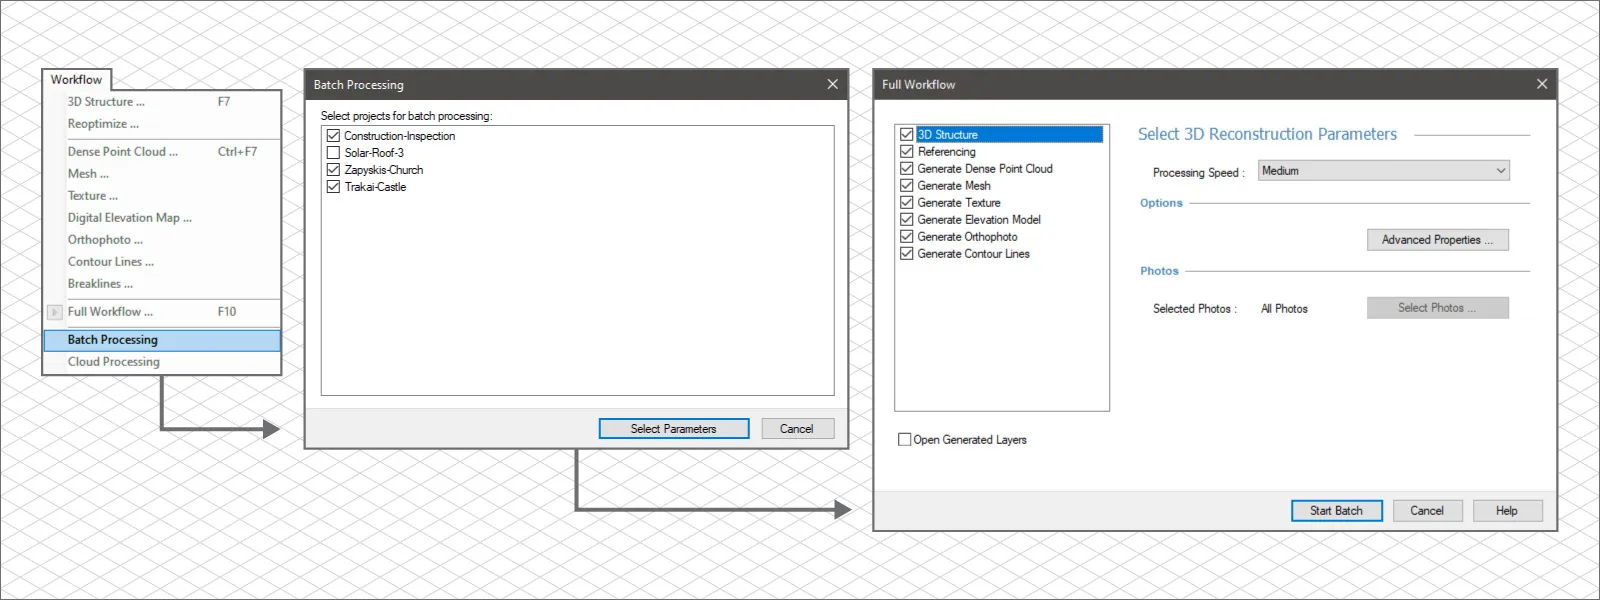Close the Batch Processing dialog

pyautogui.click(x=832, y=84)
